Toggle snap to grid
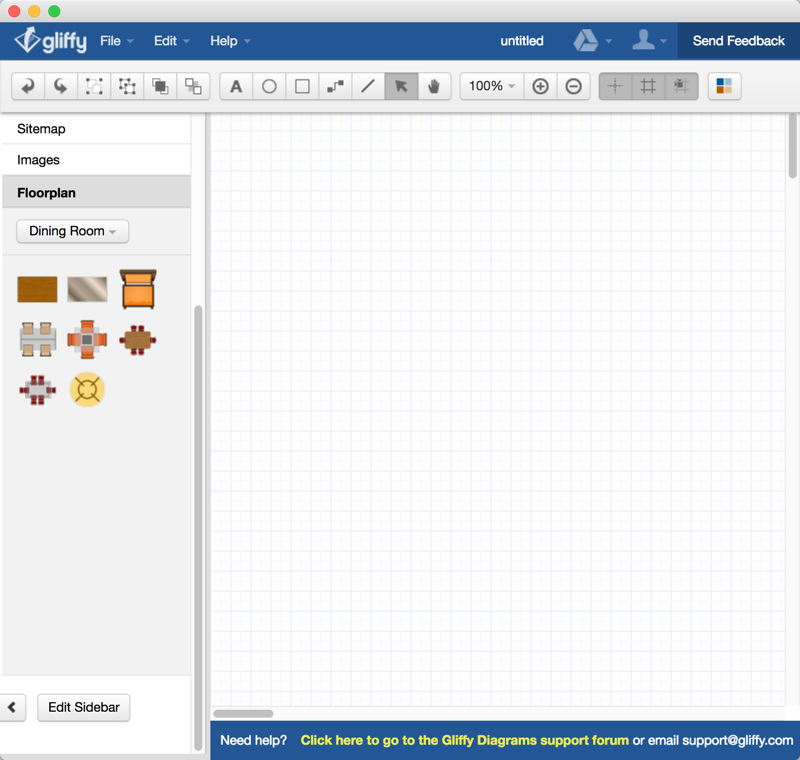This screenshot has height=760, width=800. point(681,86)
